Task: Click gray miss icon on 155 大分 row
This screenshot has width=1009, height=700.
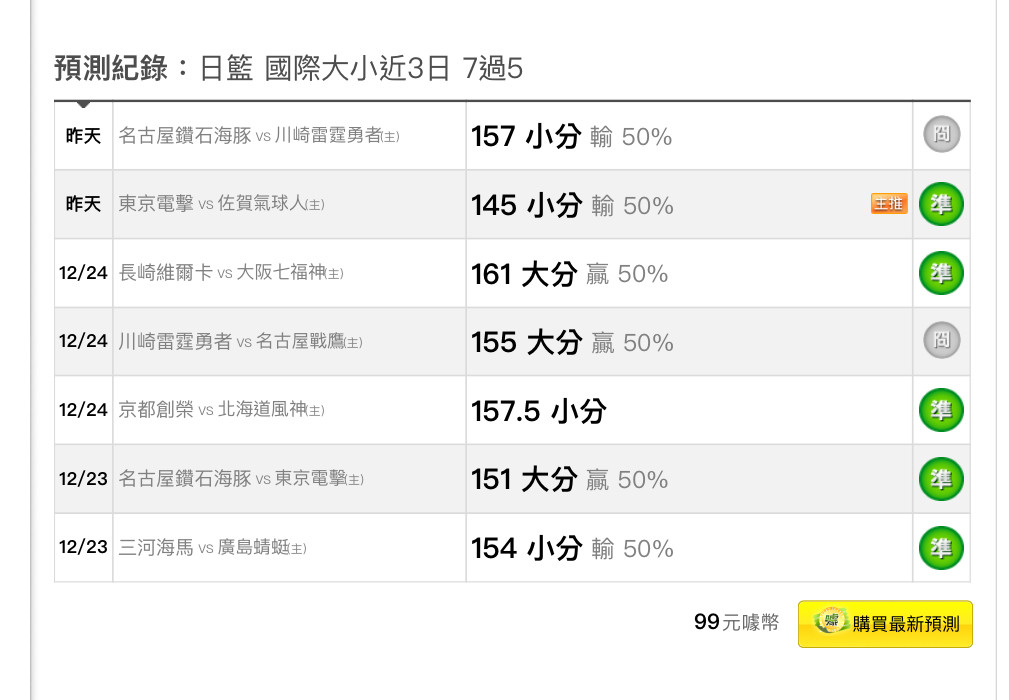Action: pyautogui.click(x=941, y=340)
